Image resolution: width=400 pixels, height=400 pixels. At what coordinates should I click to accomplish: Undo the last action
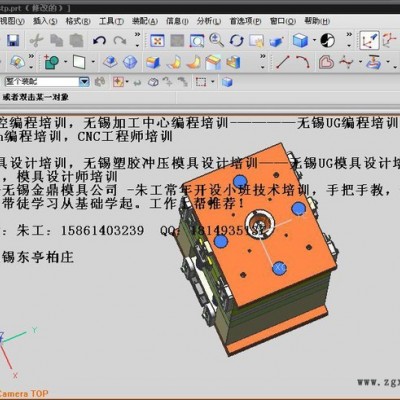[99, 41]
